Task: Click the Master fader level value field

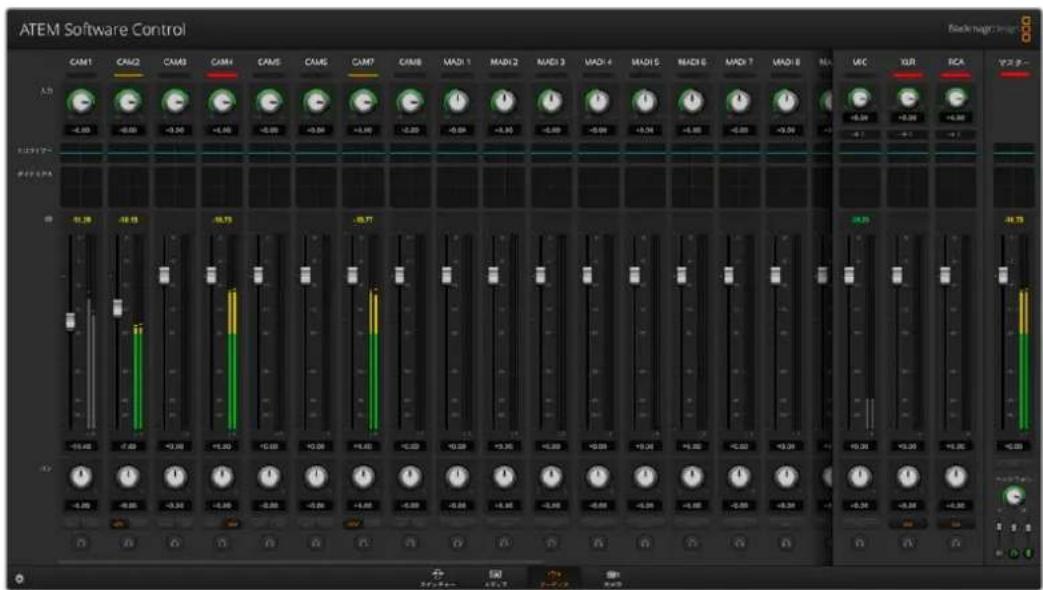Action: pos(1014,446)
